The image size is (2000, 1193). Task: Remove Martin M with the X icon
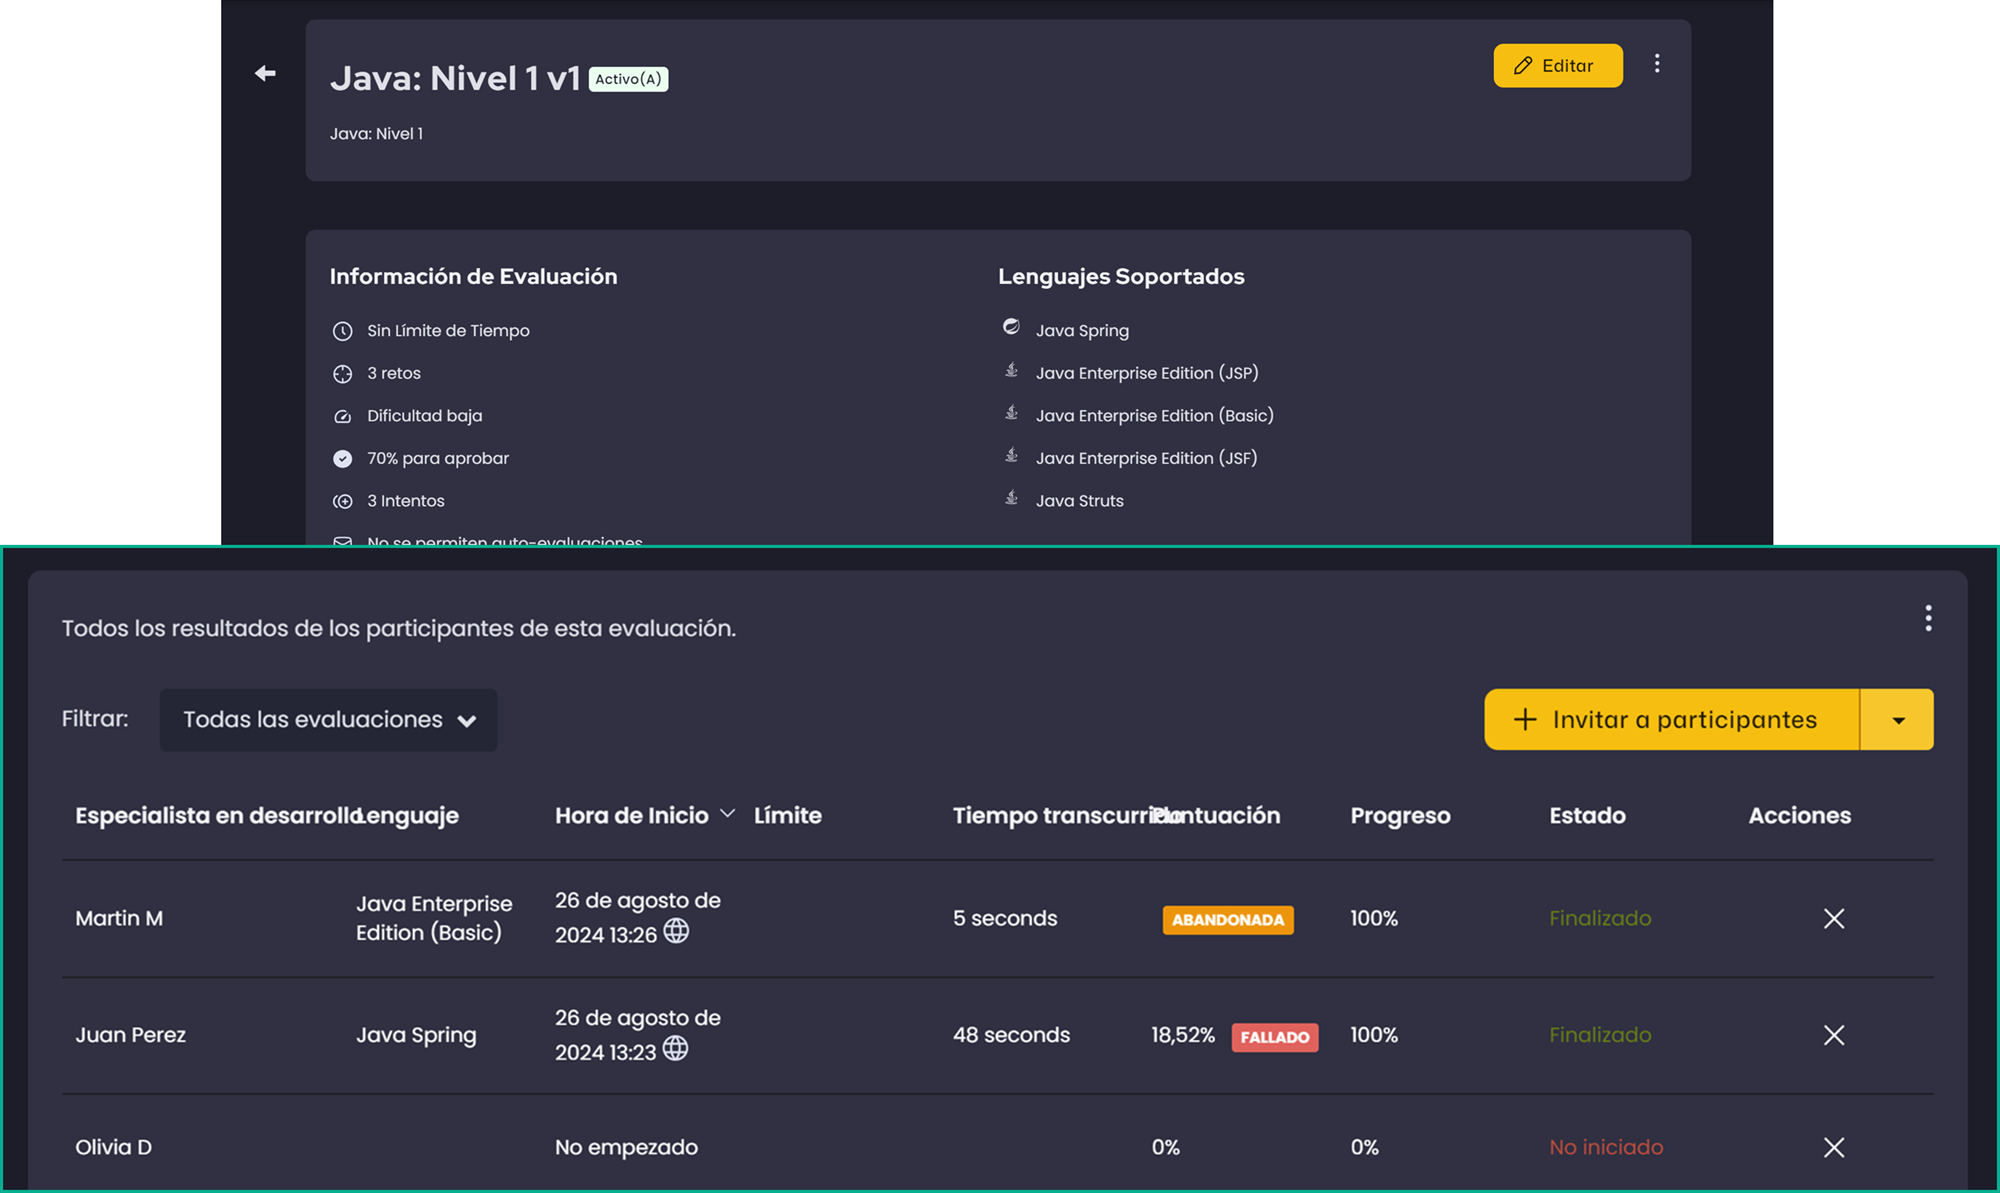pos(1833,919)
